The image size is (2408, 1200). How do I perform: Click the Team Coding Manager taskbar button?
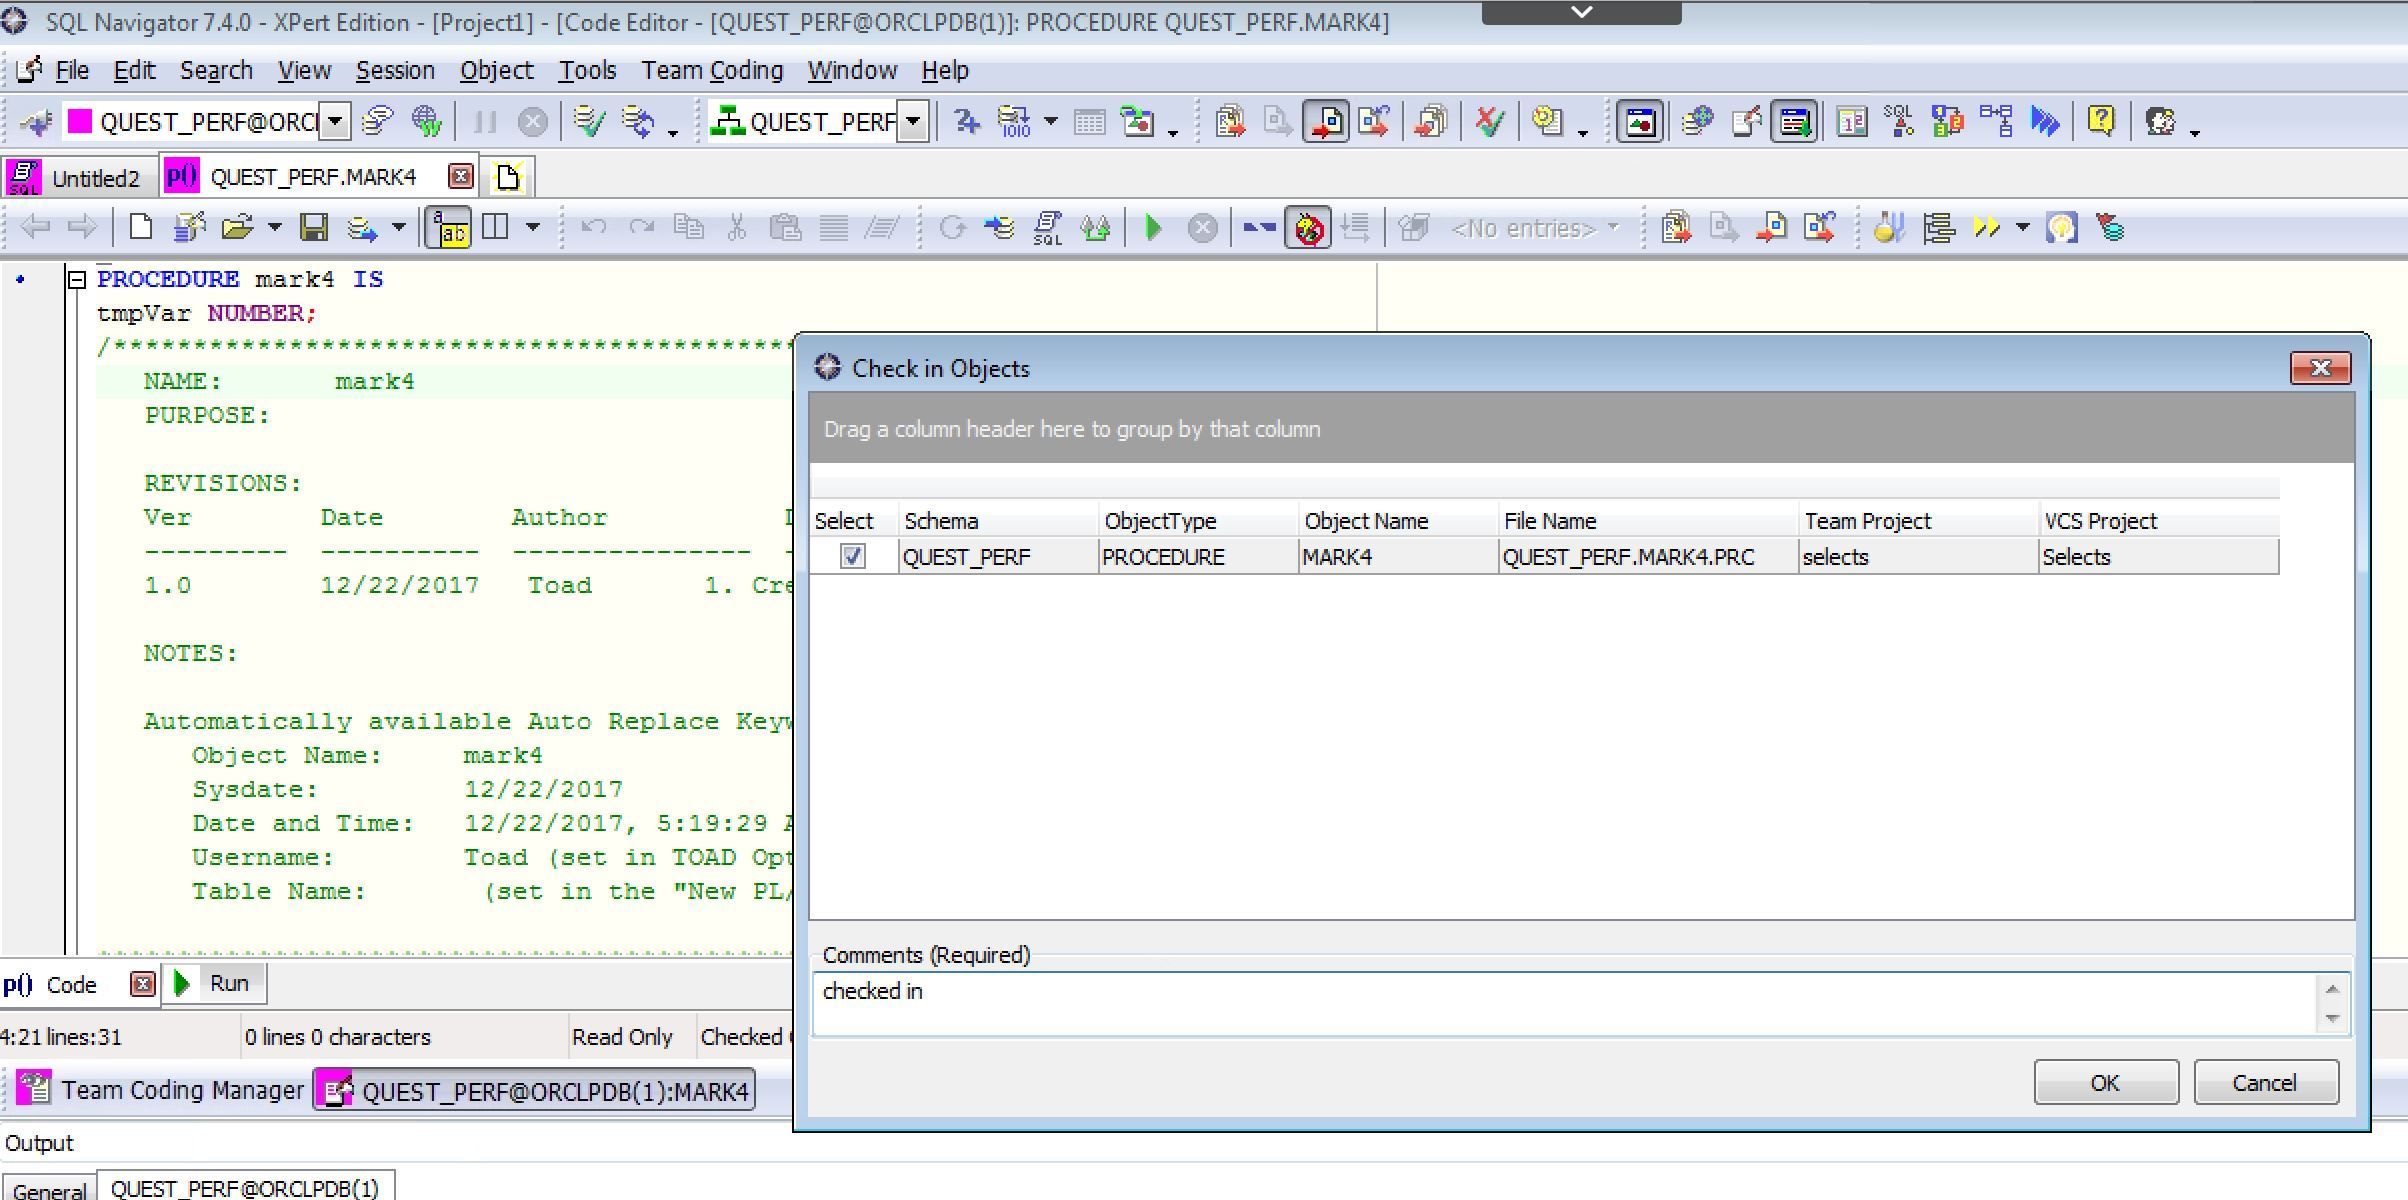point(160,1090)
